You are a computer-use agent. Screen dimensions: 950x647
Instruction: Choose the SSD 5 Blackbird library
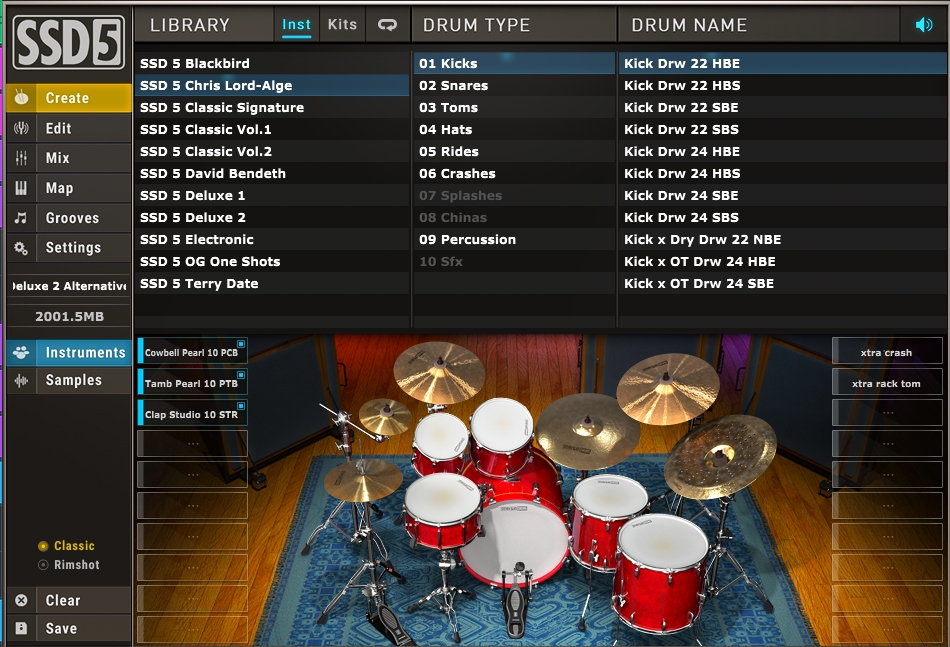(x=272, y=63)
